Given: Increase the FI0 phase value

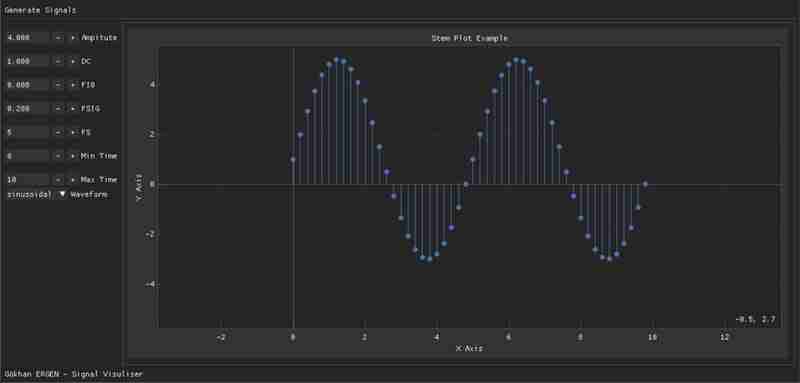Looking at the screenshot, I should click(73, 85).
